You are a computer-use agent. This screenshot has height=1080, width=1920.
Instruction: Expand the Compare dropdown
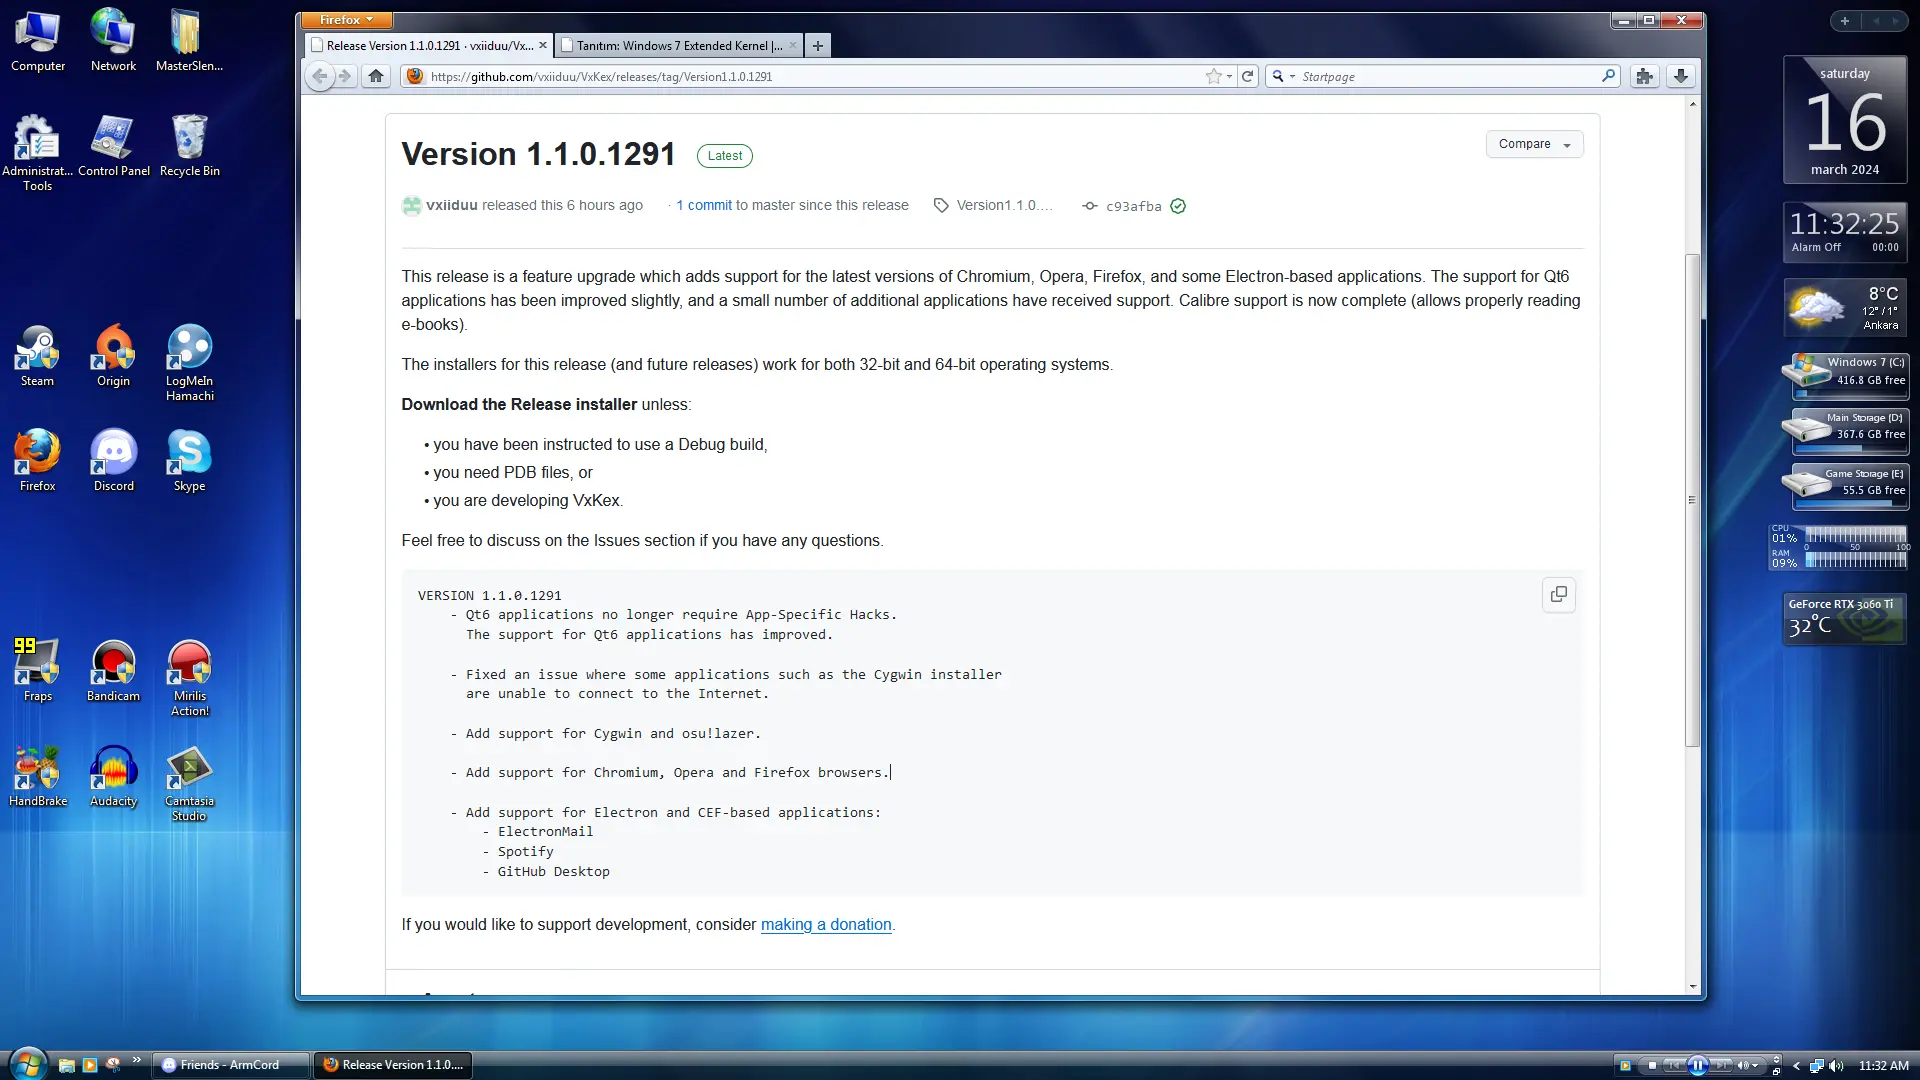[1534, 144]
